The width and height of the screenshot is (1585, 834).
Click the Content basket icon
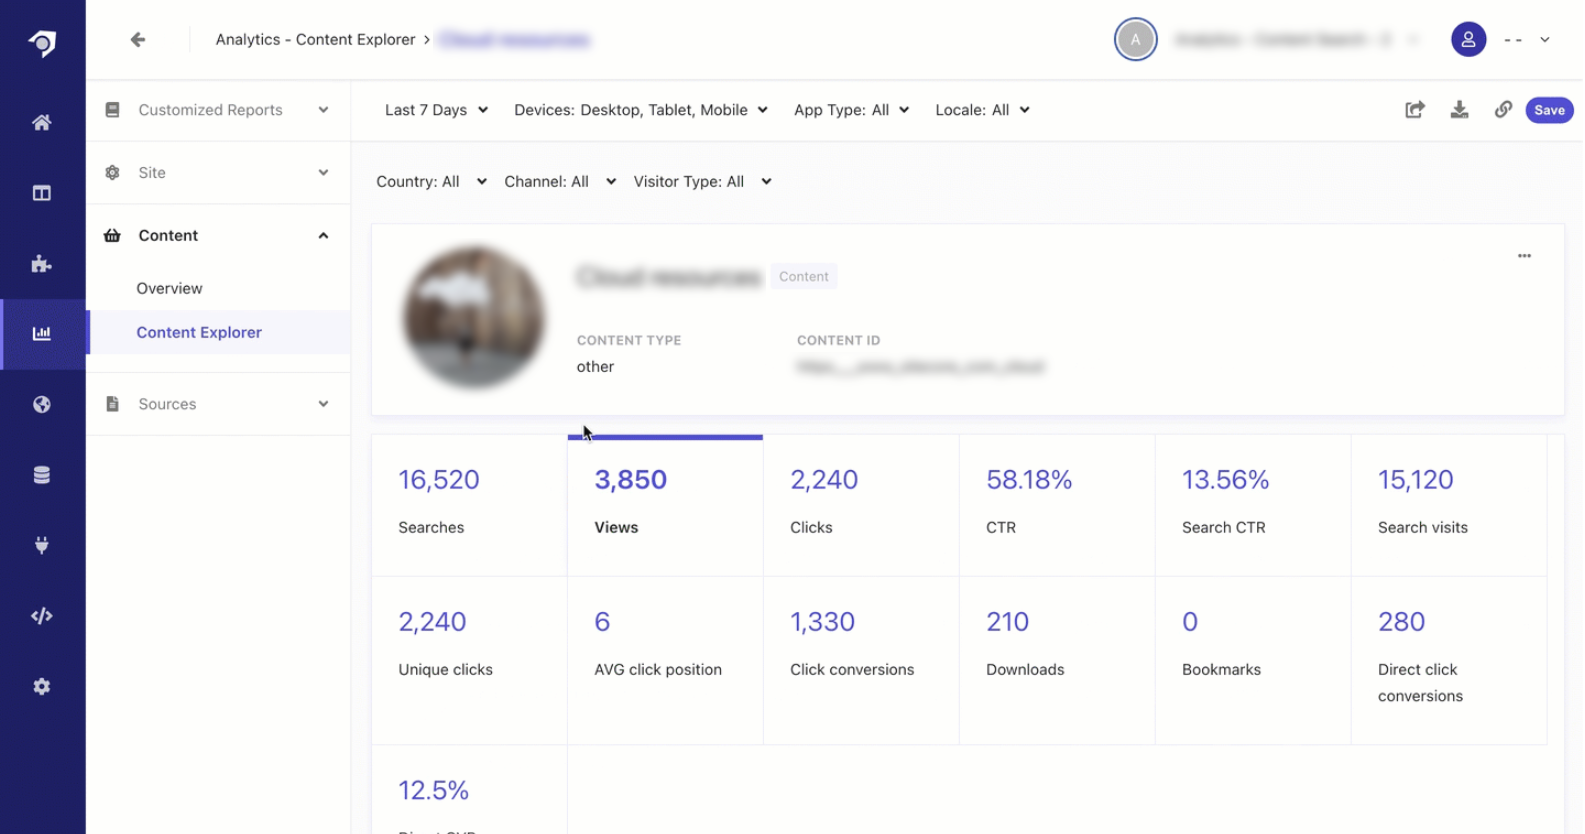click(112, 236)
